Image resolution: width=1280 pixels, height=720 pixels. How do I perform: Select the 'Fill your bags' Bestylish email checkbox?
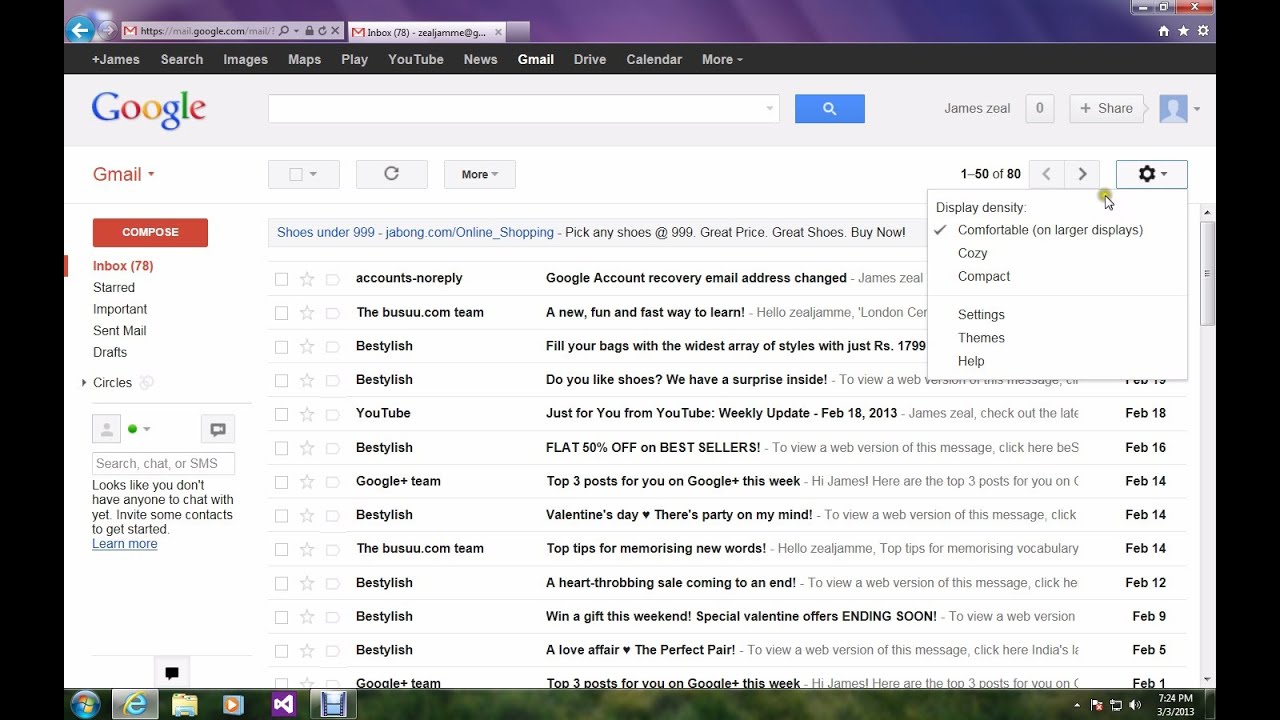click(x=281, y=347)
